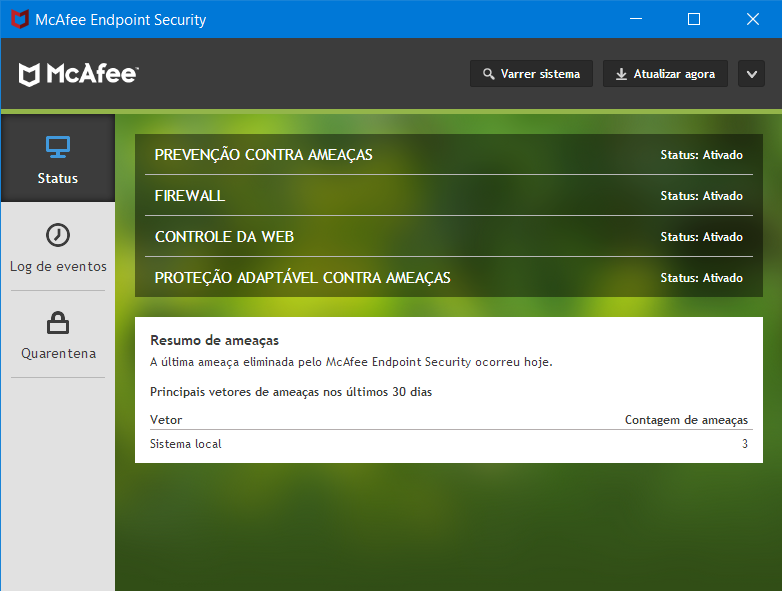Click the Varrer sistema scan button
Screen dimensions: 782x591
coord(531,74)
